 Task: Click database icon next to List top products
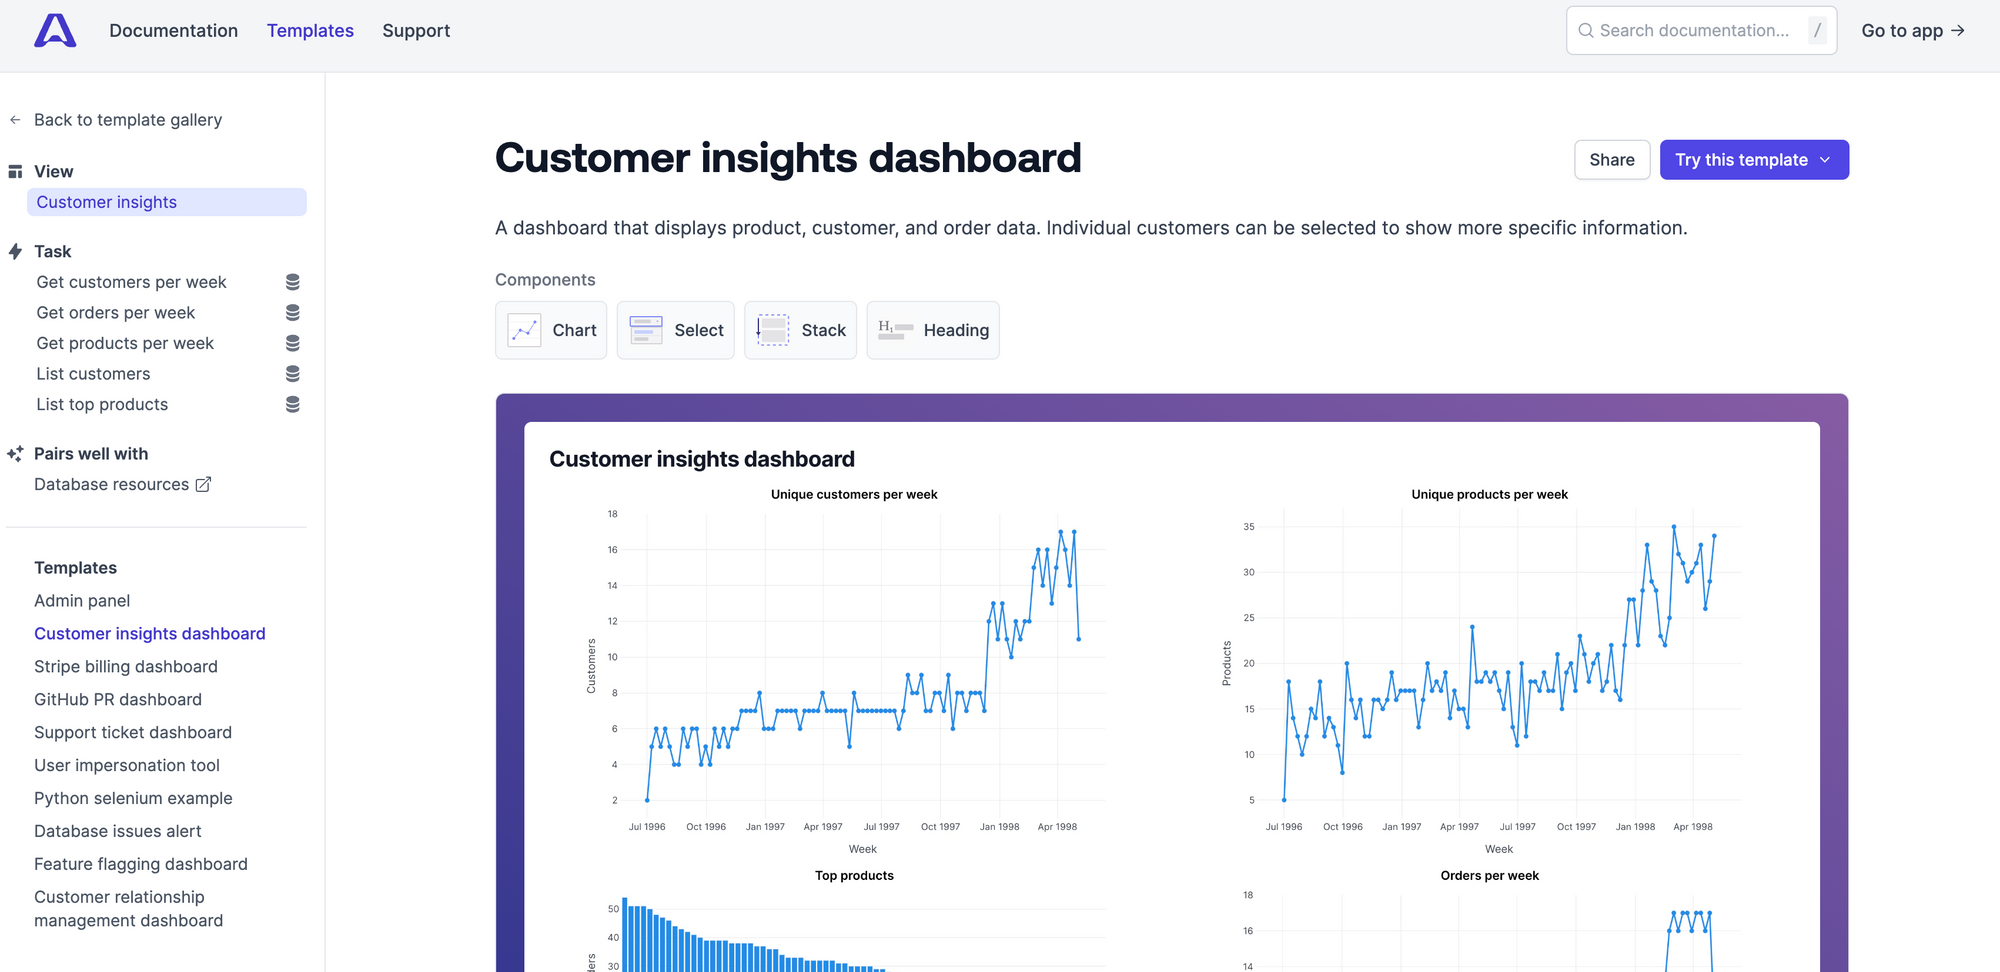293,404
